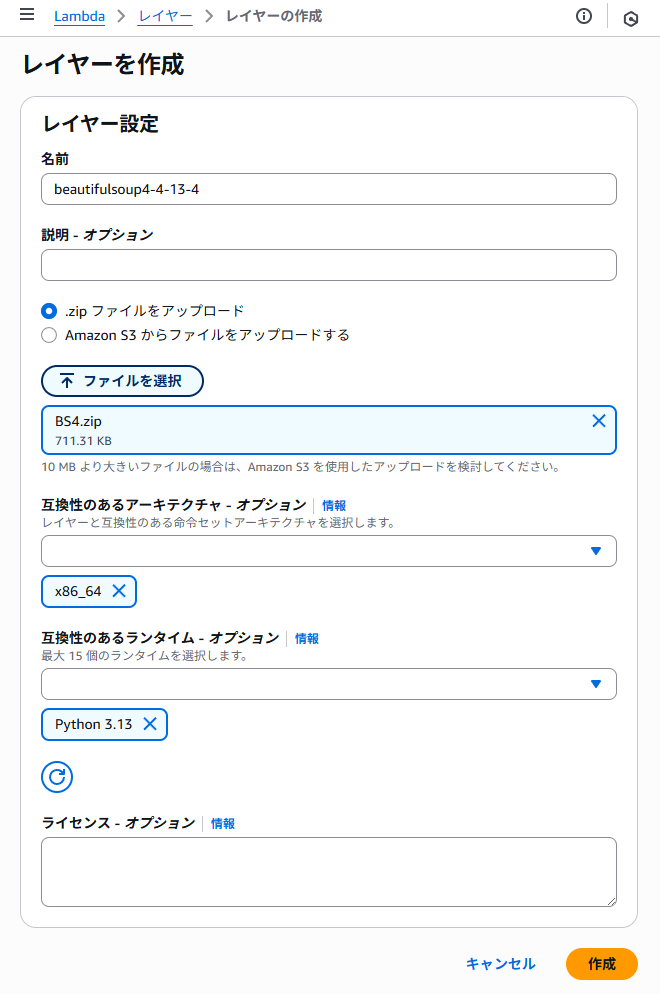
Task: Click the 作成 button
Action: point(603,964)
